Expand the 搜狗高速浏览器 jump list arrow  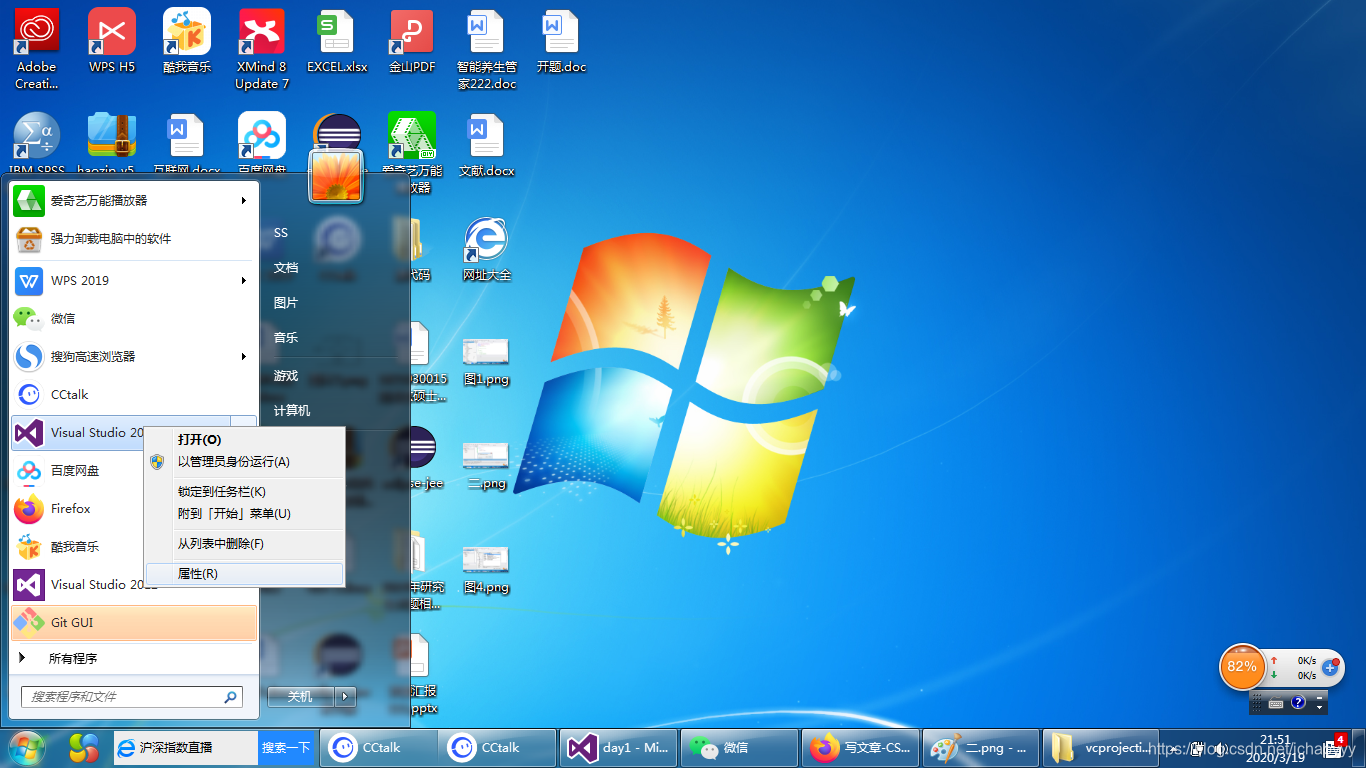pyautogui.click(x=244, y=356)
